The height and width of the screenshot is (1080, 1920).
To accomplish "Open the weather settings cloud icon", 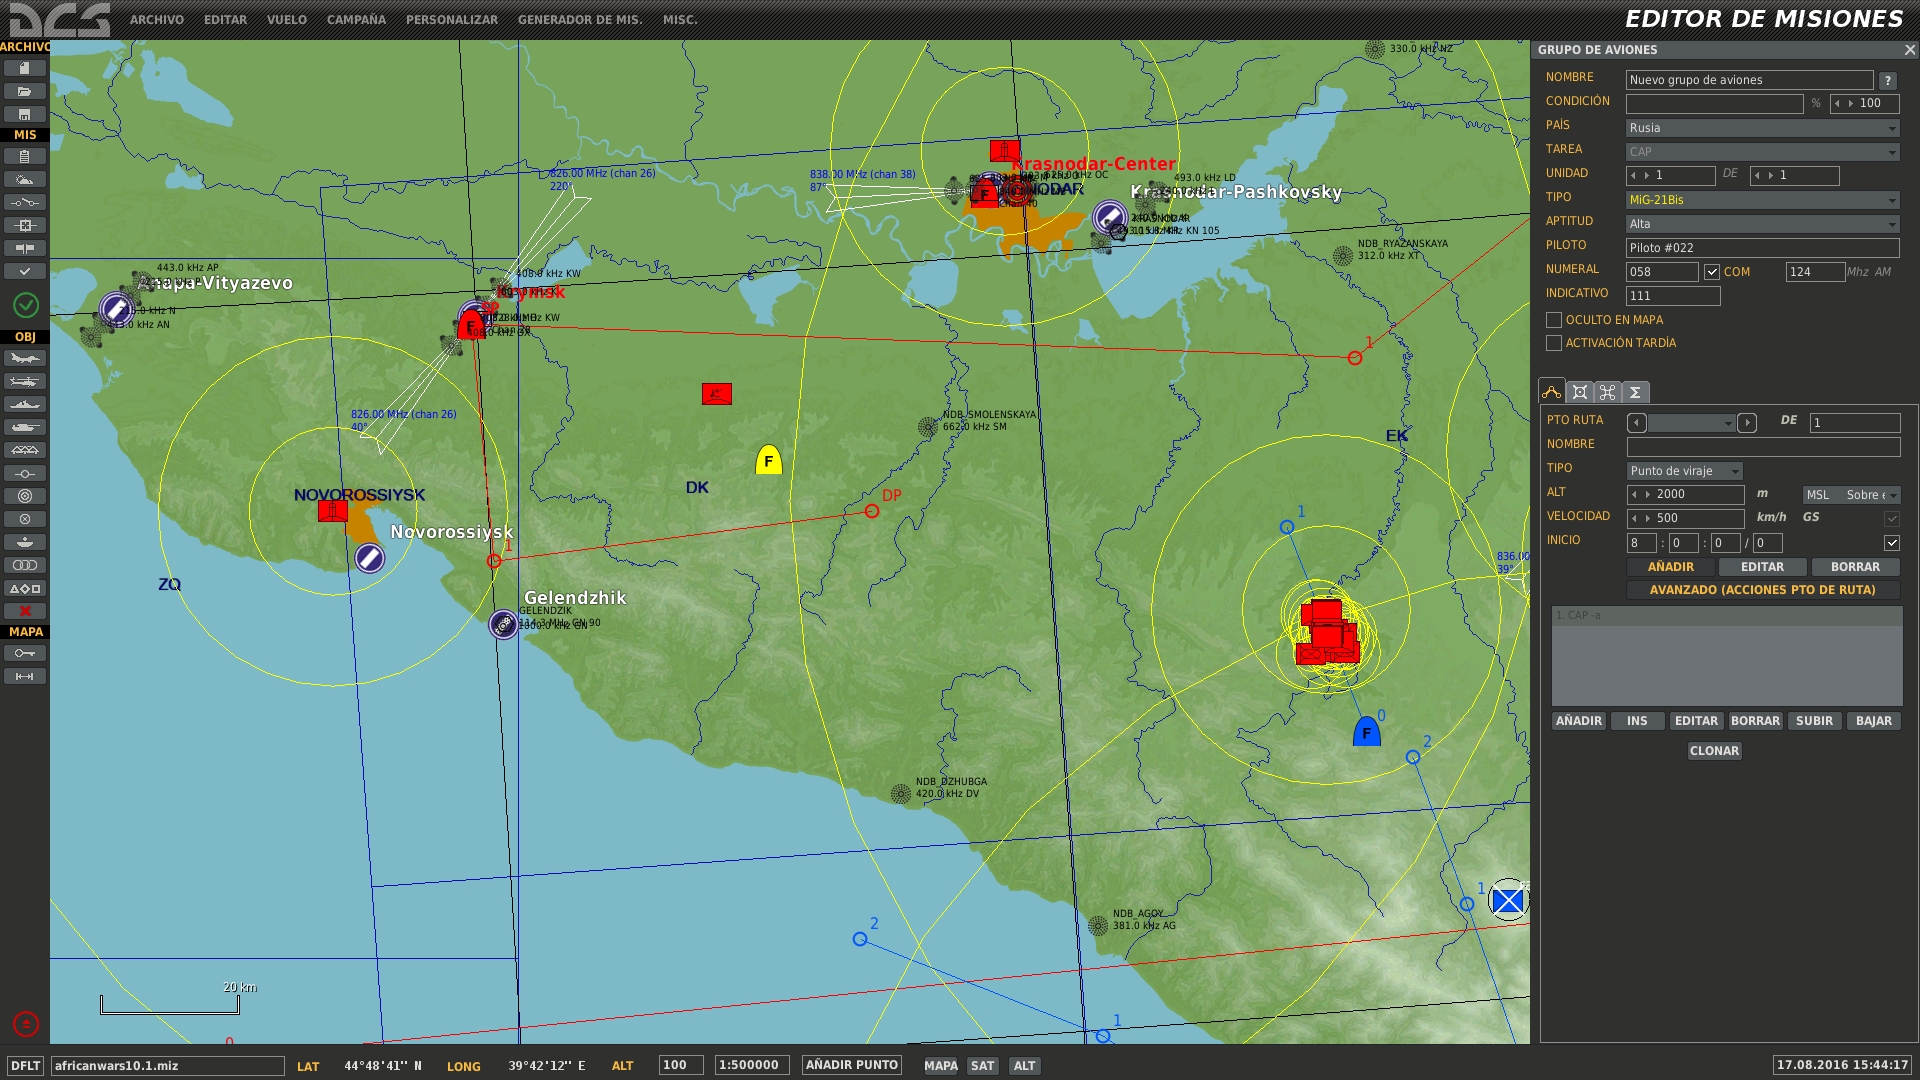I will [25, 179].
